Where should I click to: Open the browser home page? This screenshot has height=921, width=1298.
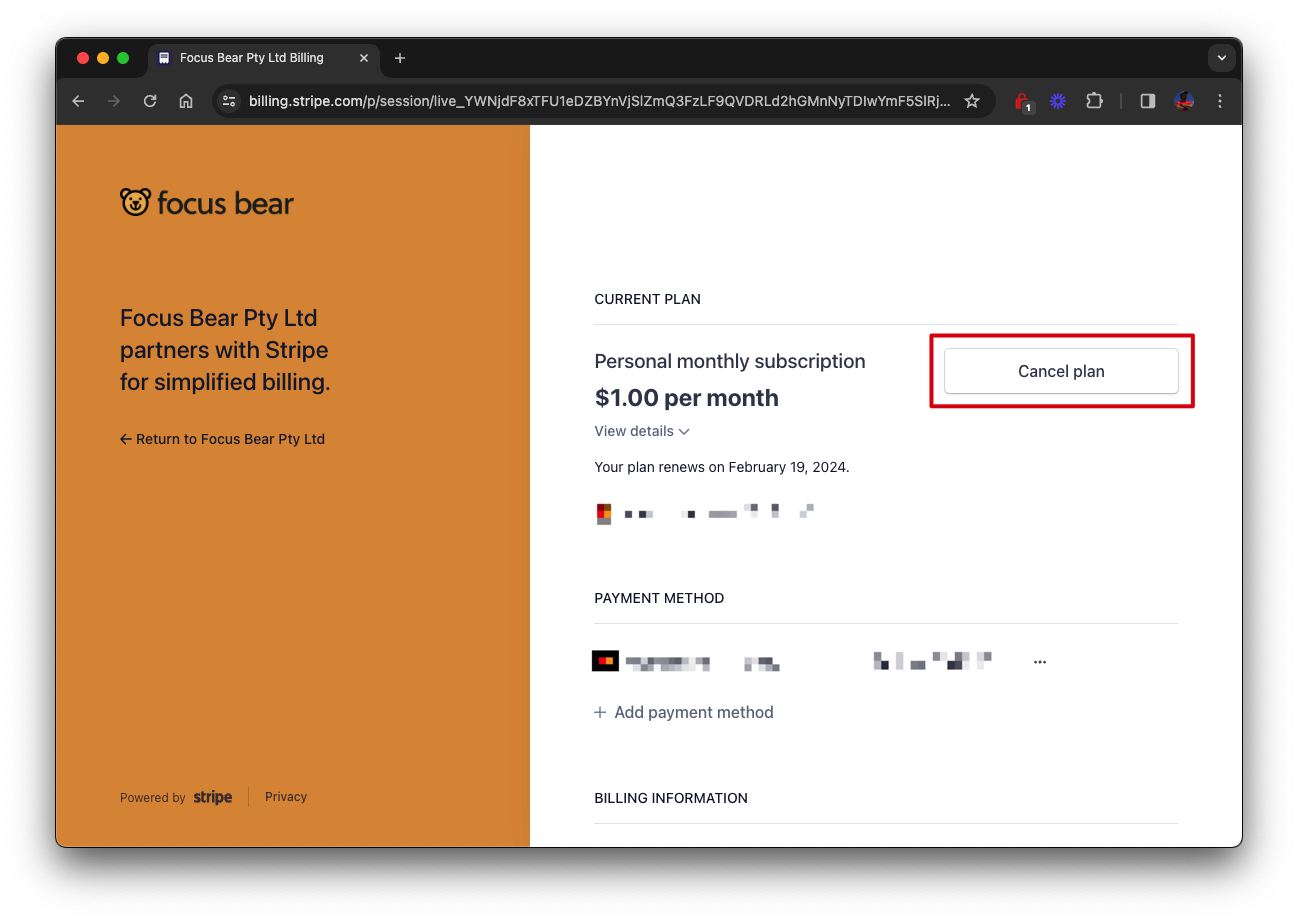coord(186,101)
